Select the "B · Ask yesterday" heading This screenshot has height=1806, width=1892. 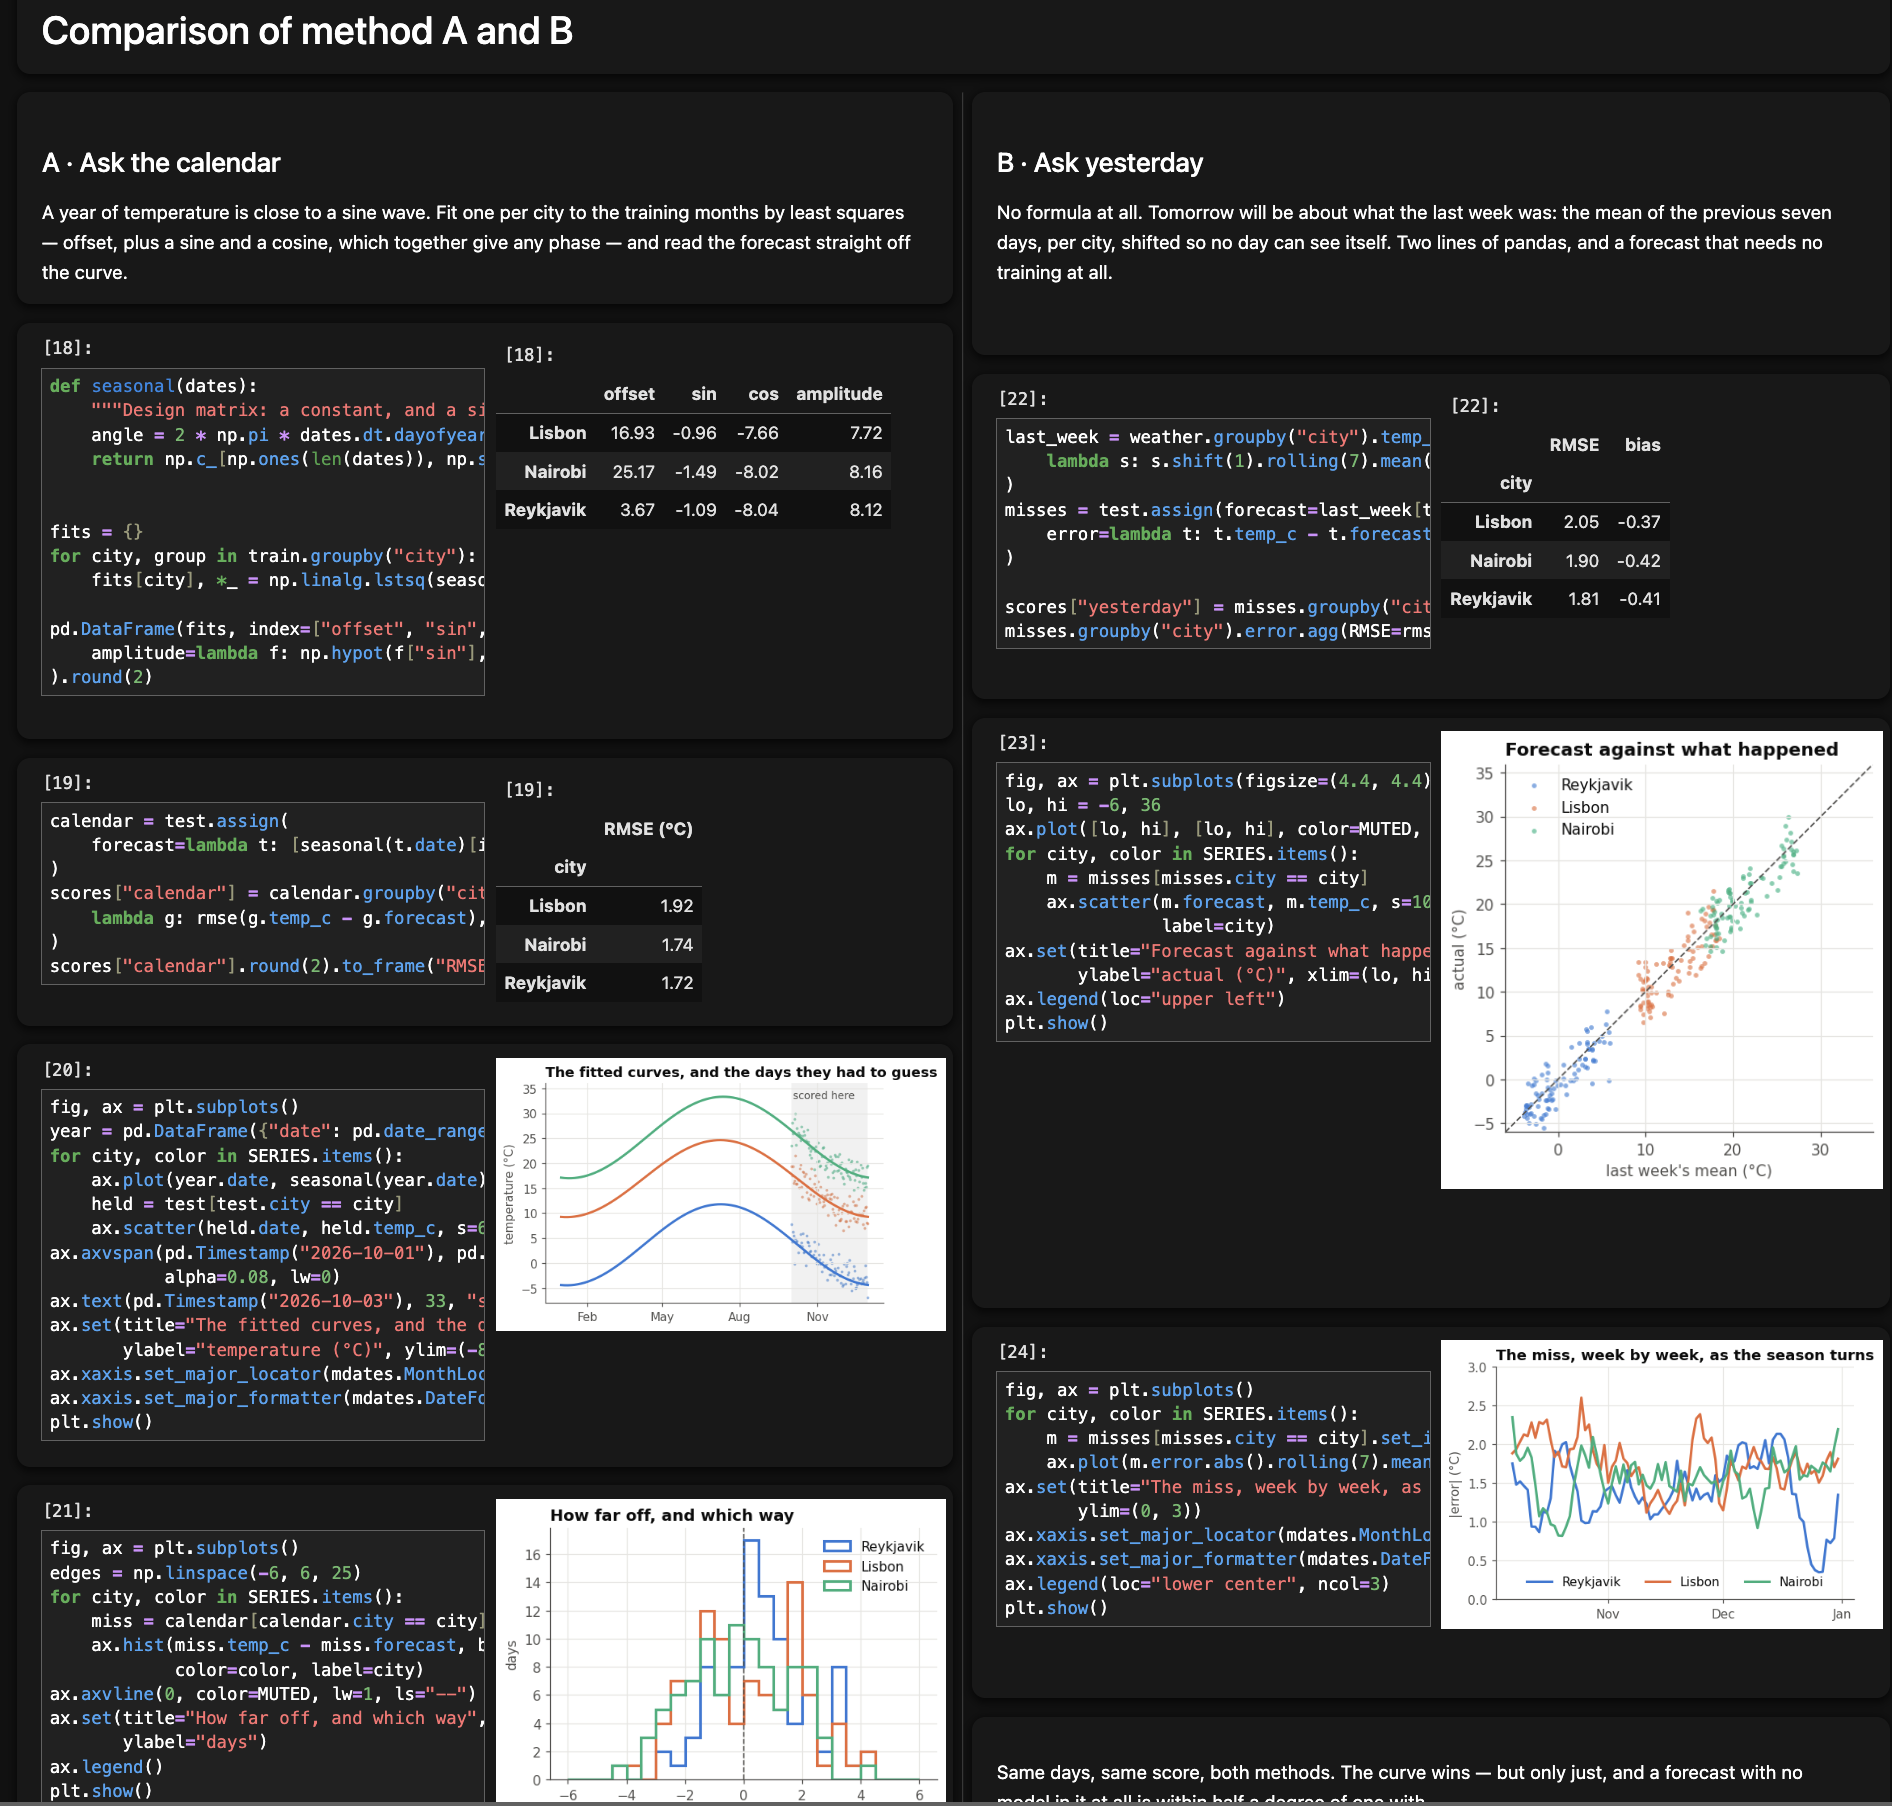[x=1100, y=163]
